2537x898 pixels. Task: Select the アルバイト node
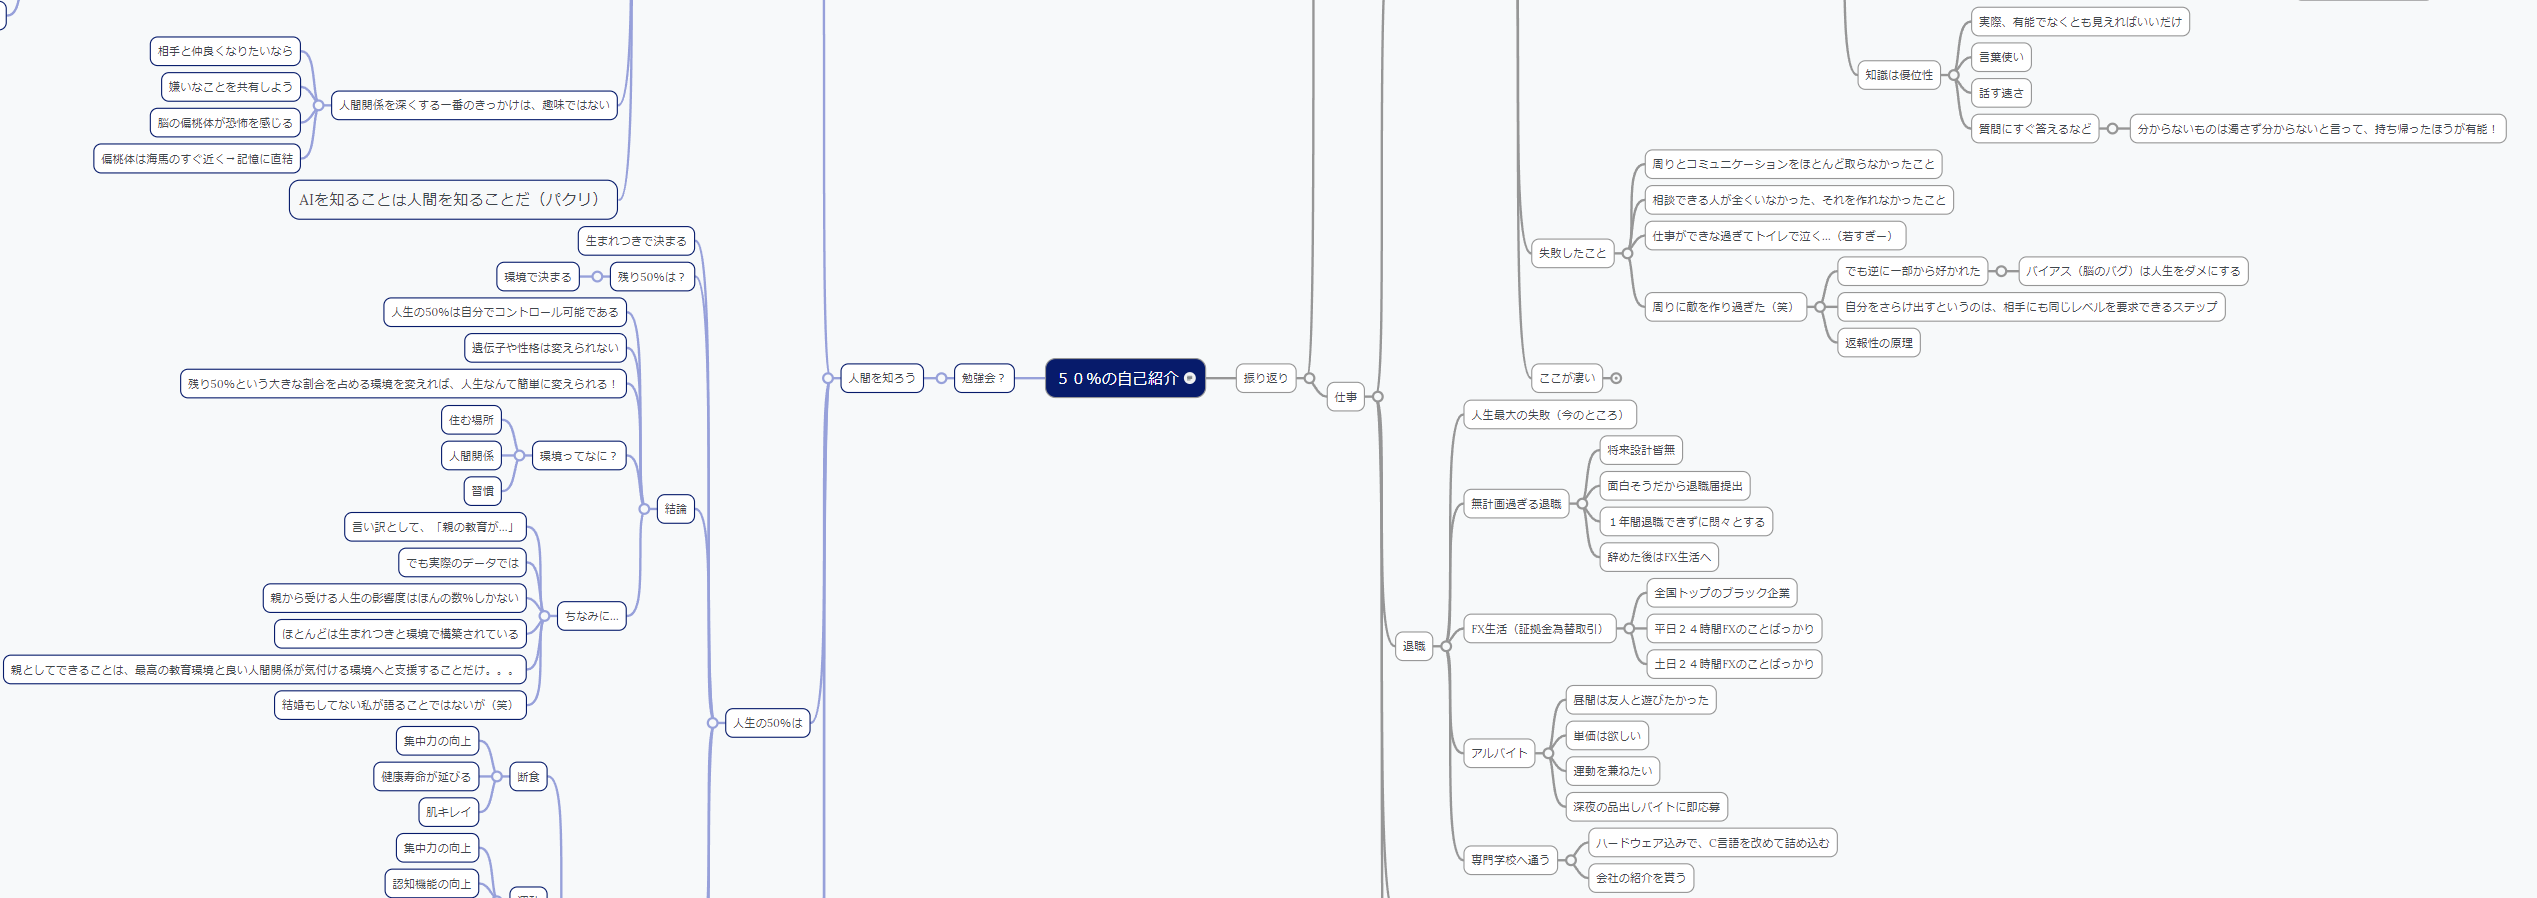pyautogui.click(x=1499, y=753)
